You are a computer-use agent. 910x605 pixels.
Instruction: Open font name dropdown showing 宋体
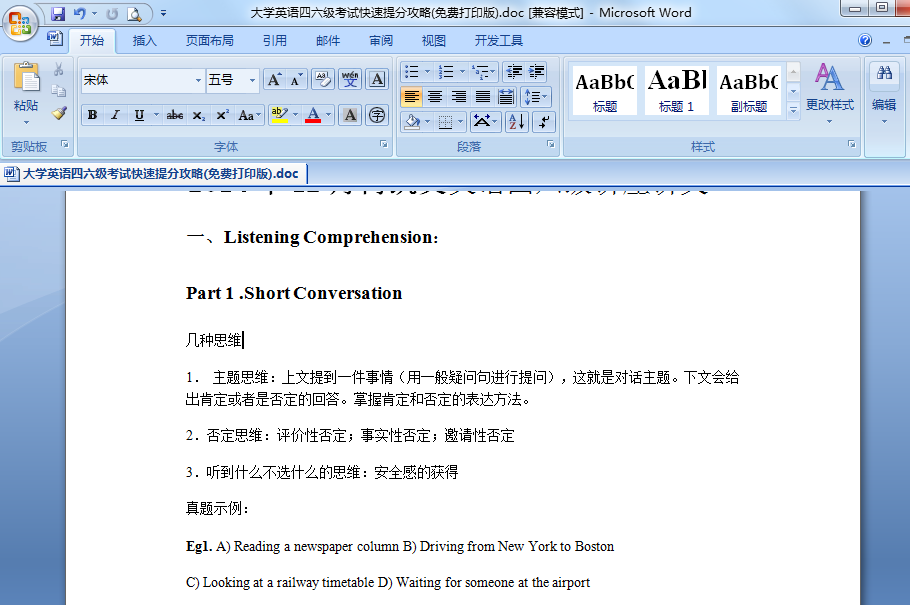coord(198,80)
